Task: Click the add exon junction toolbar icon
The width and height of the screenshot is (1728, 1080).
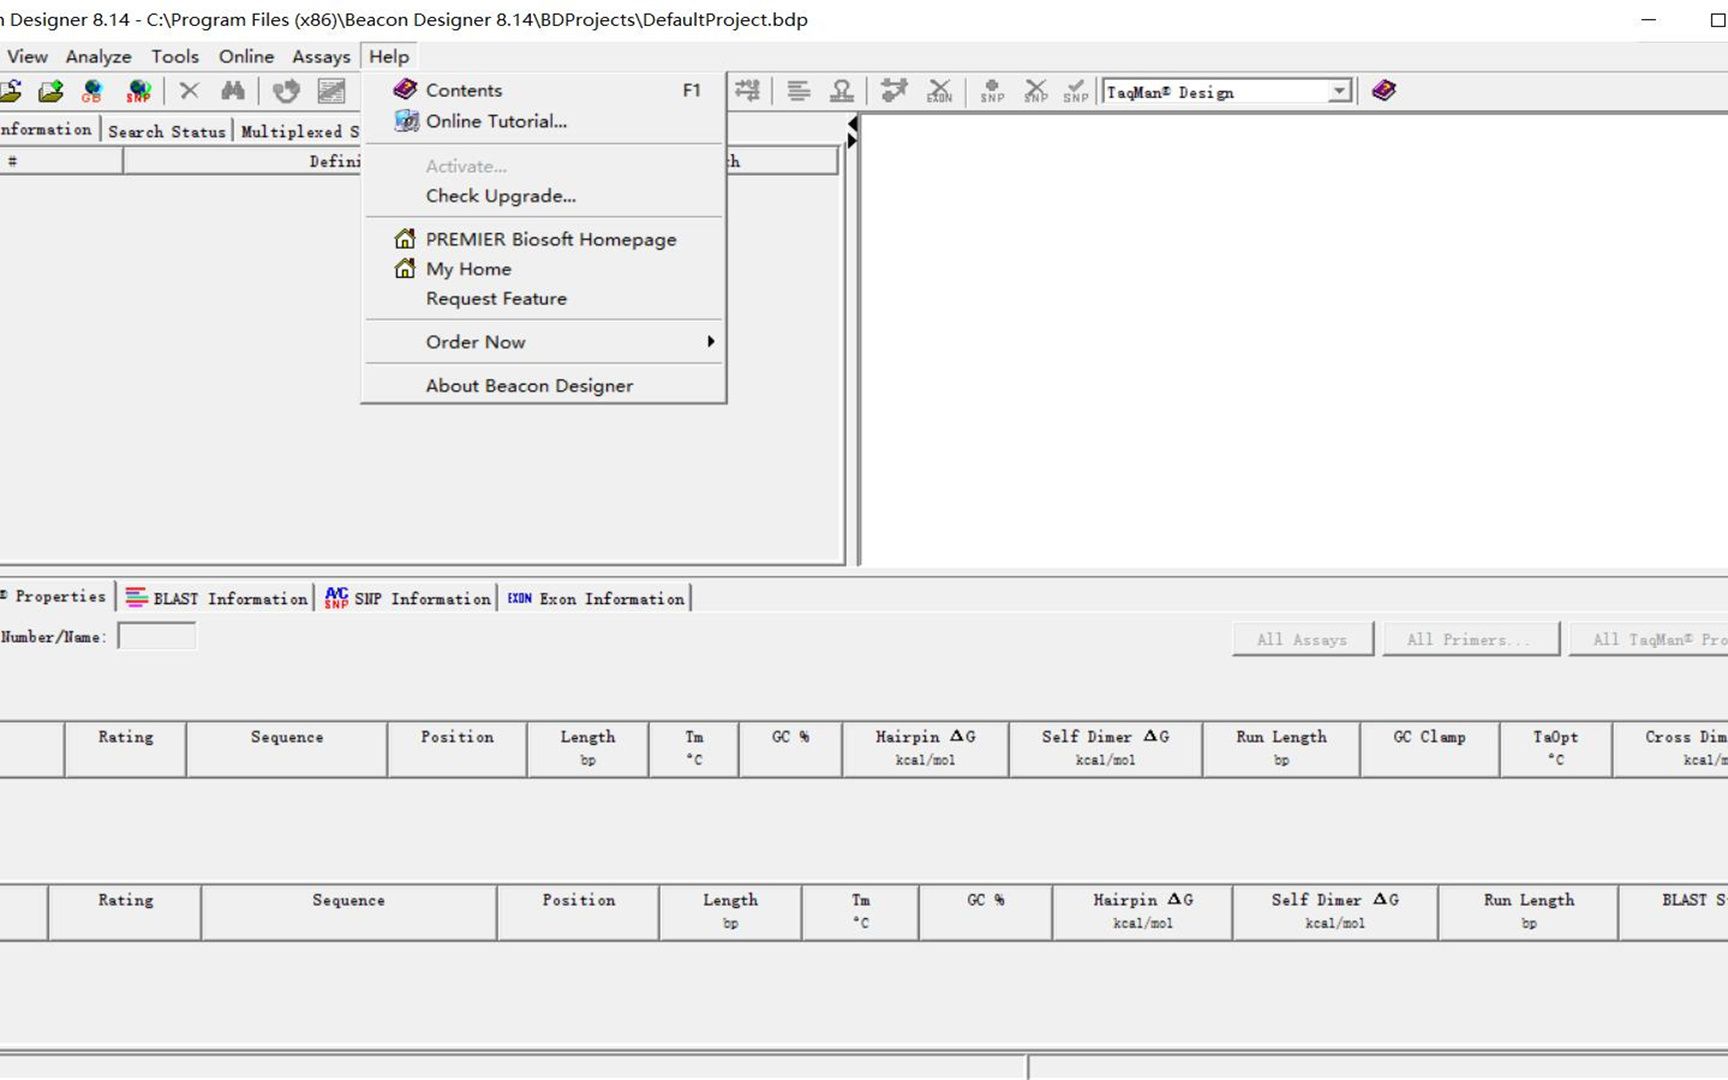Action: pyautogui.click(x=894, y=91)
